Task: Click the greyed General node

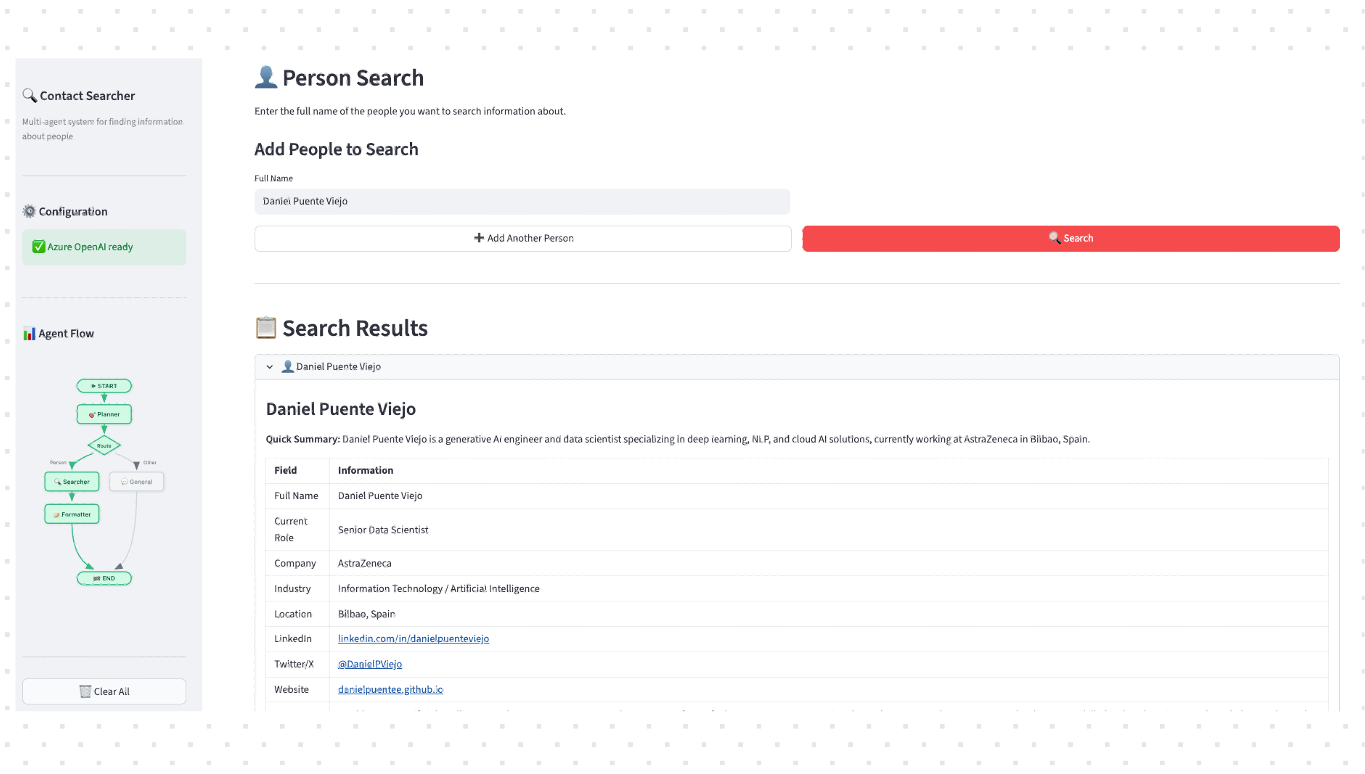Action: (136, 482)
